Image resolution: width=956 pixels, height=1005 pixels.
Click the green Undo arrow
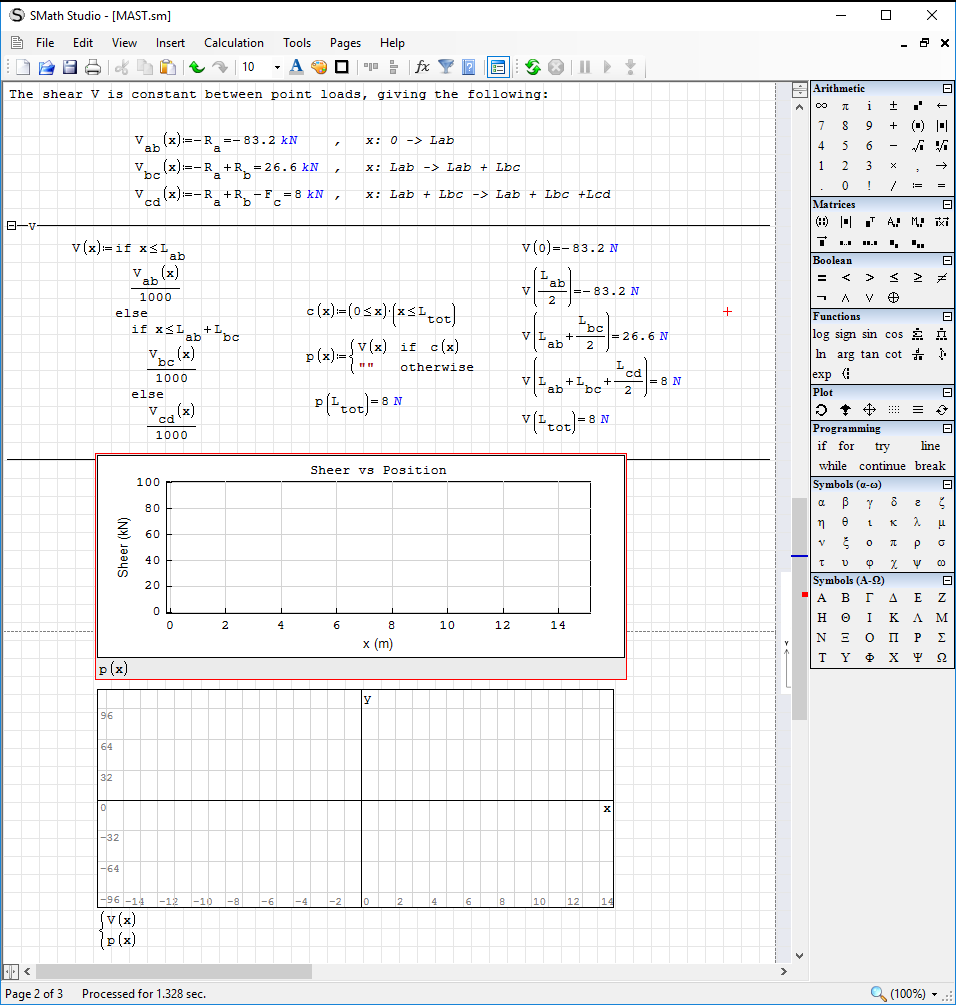tap(197, 67)
